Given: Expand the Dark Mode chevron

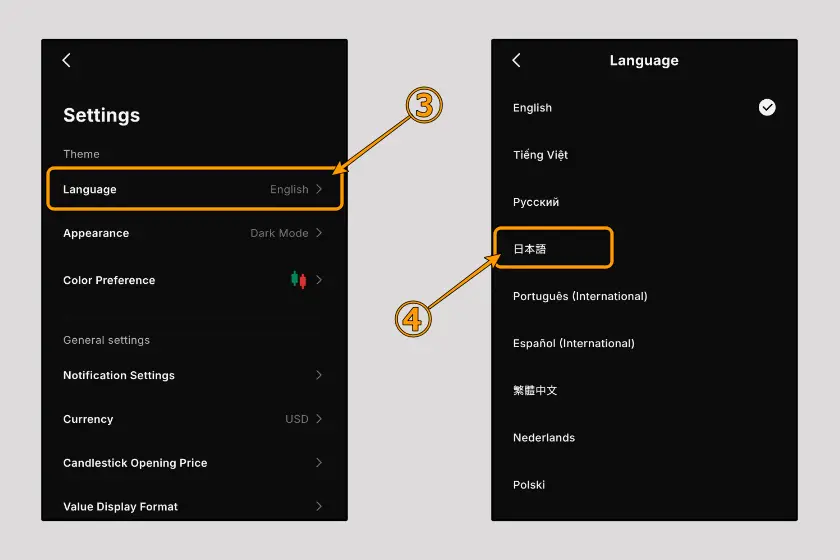Looking at the screenshot, I should pyautogui.click(x=319, y=233).
